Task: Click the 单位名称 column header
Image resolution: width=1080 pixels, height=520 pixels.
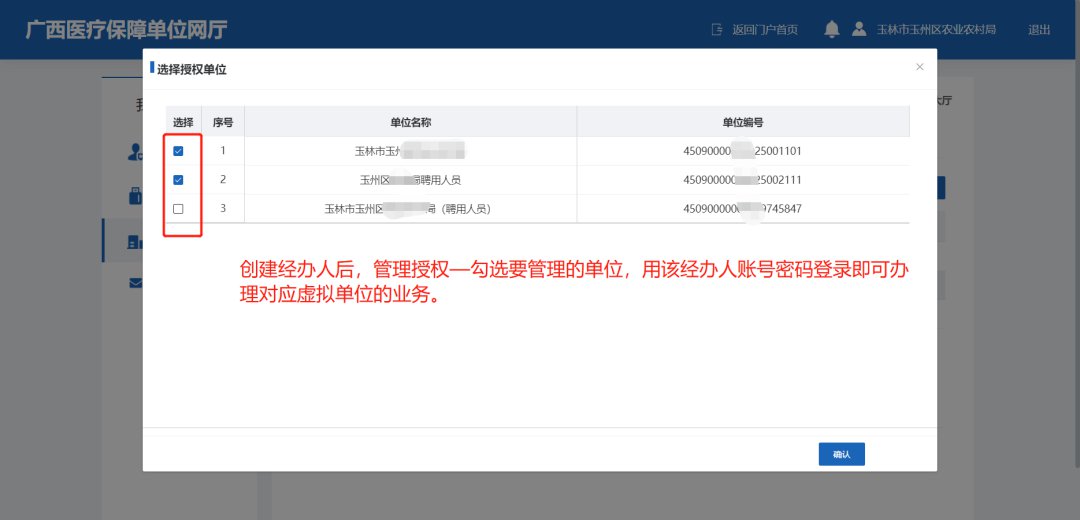Action: pyautogui.click(x=410, y=122)
